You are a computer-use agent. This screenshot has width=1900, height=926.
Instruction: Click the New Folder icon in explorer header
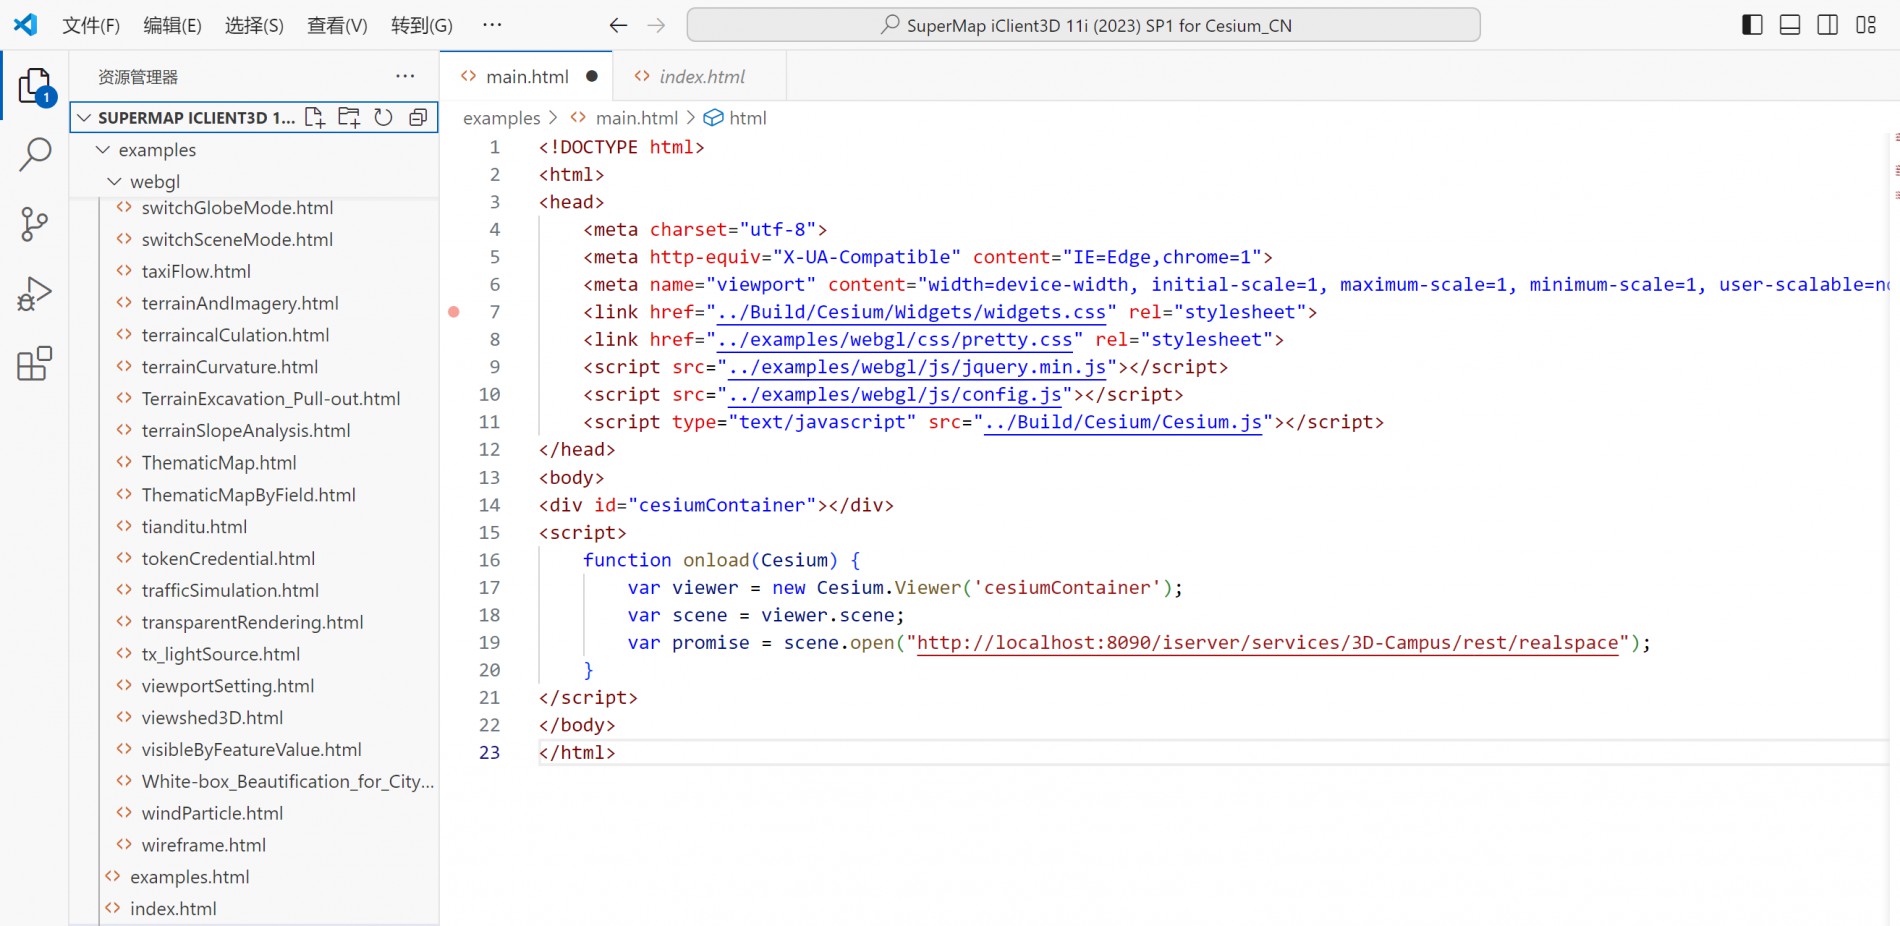pyautogui.click(x=349, y=118)
